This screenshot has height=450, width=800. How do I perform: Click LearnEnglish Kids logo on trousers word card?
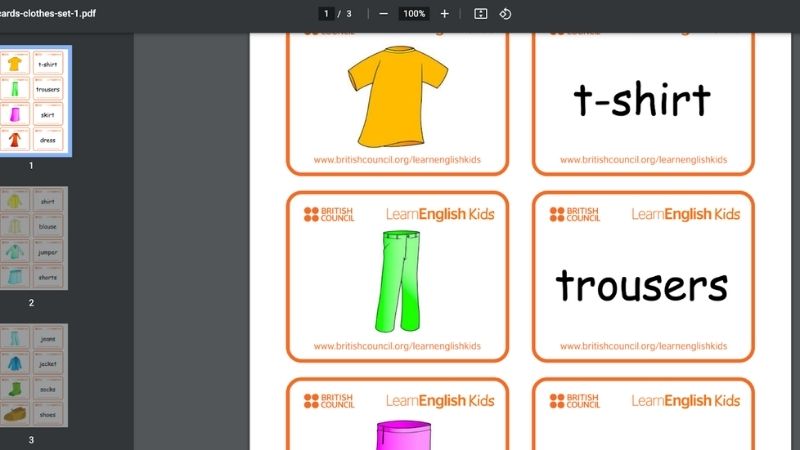pos(686,214)
